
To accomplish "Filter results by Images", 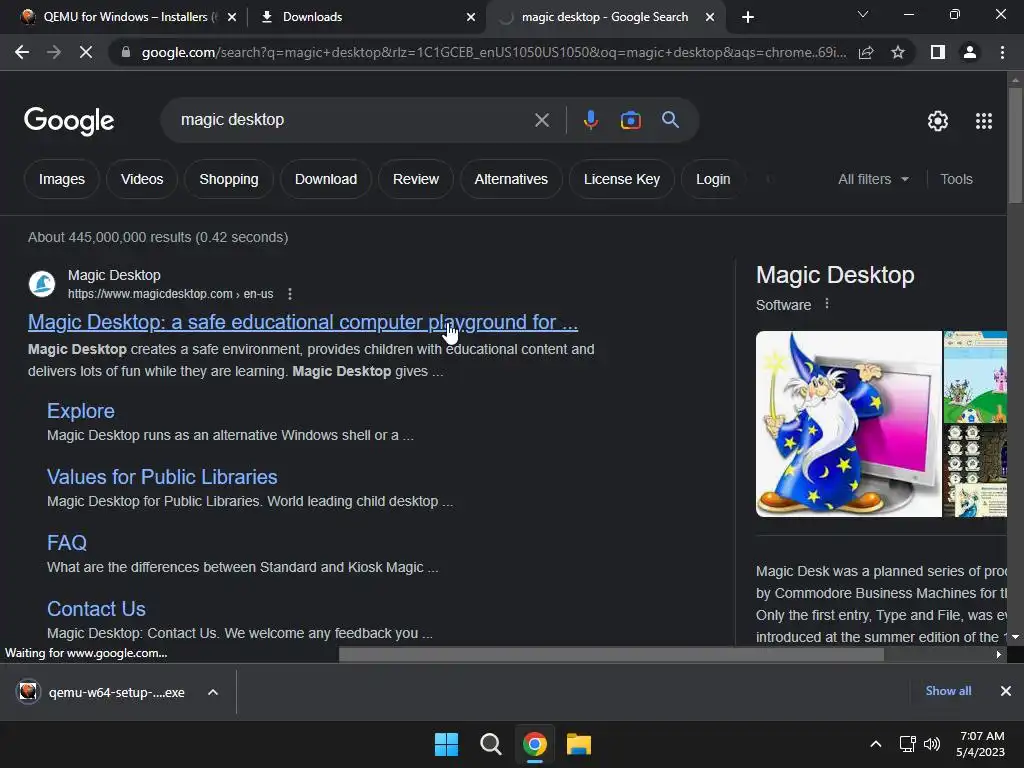I will 61,179.
